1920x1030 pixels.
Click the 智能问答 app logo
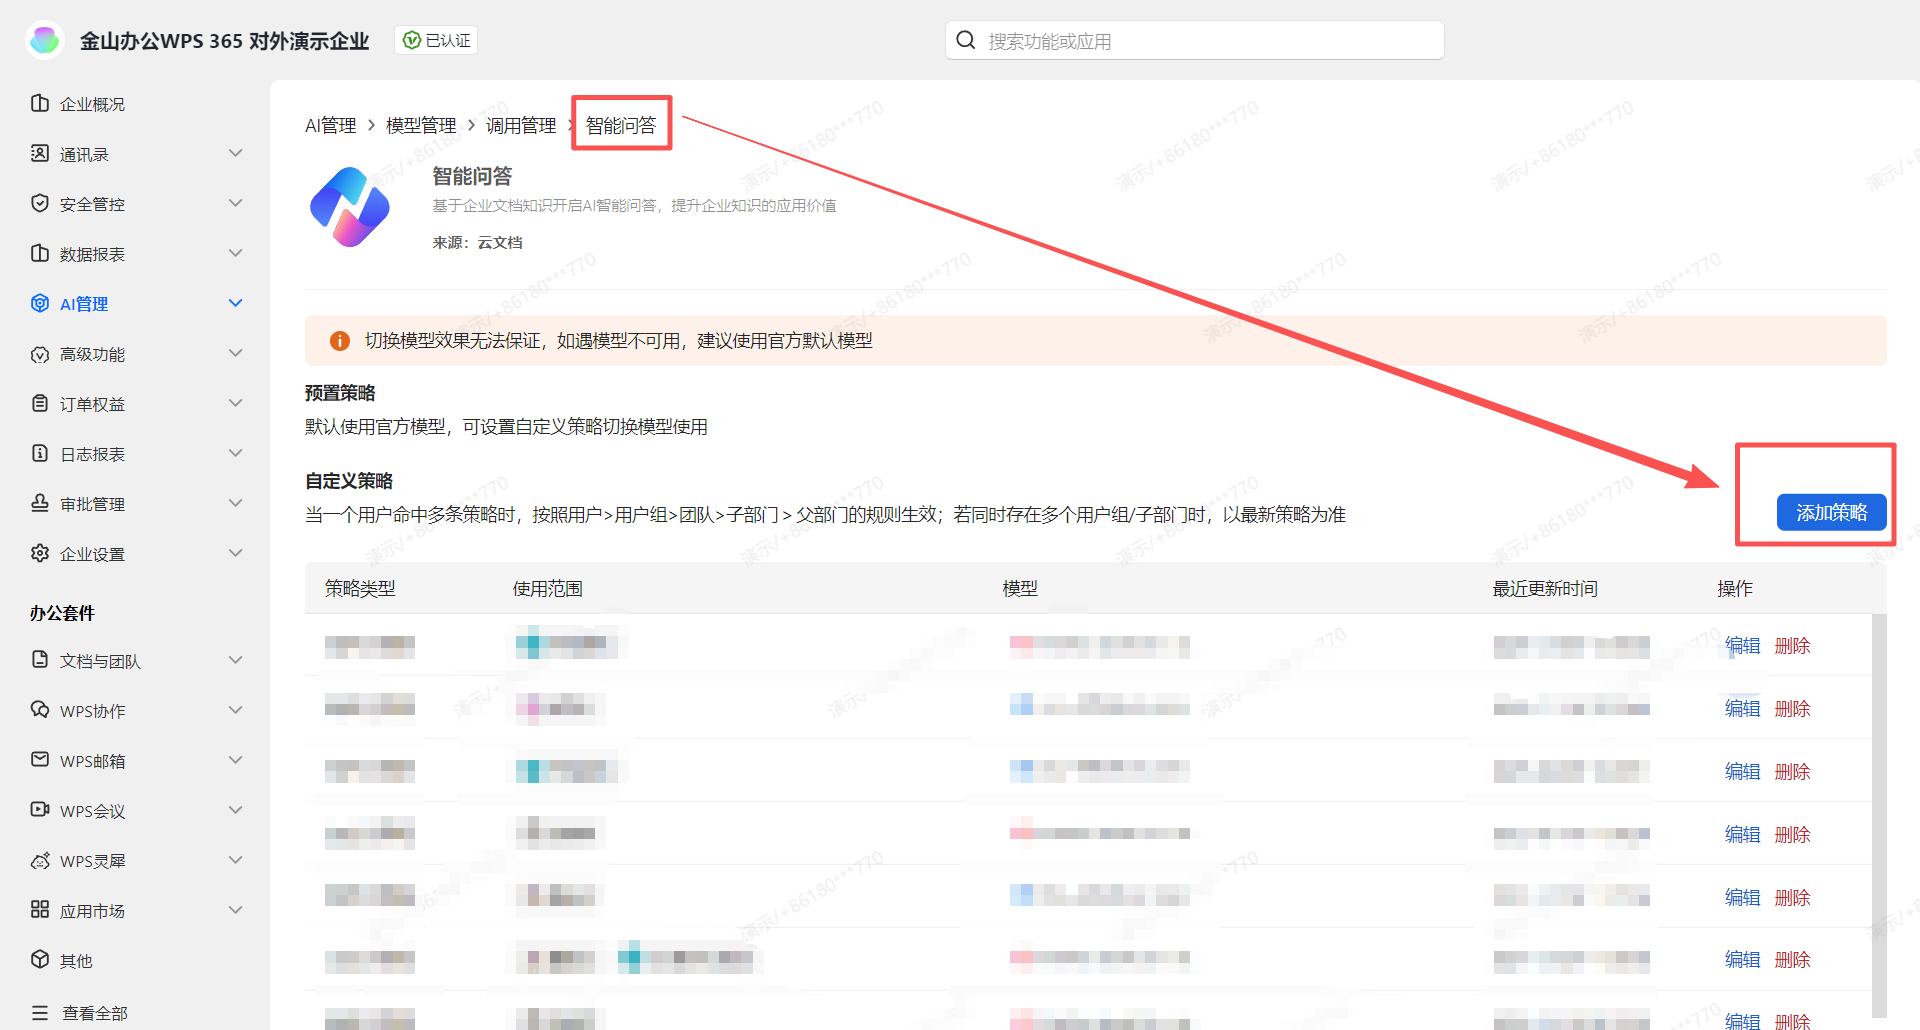pos(350,207)
